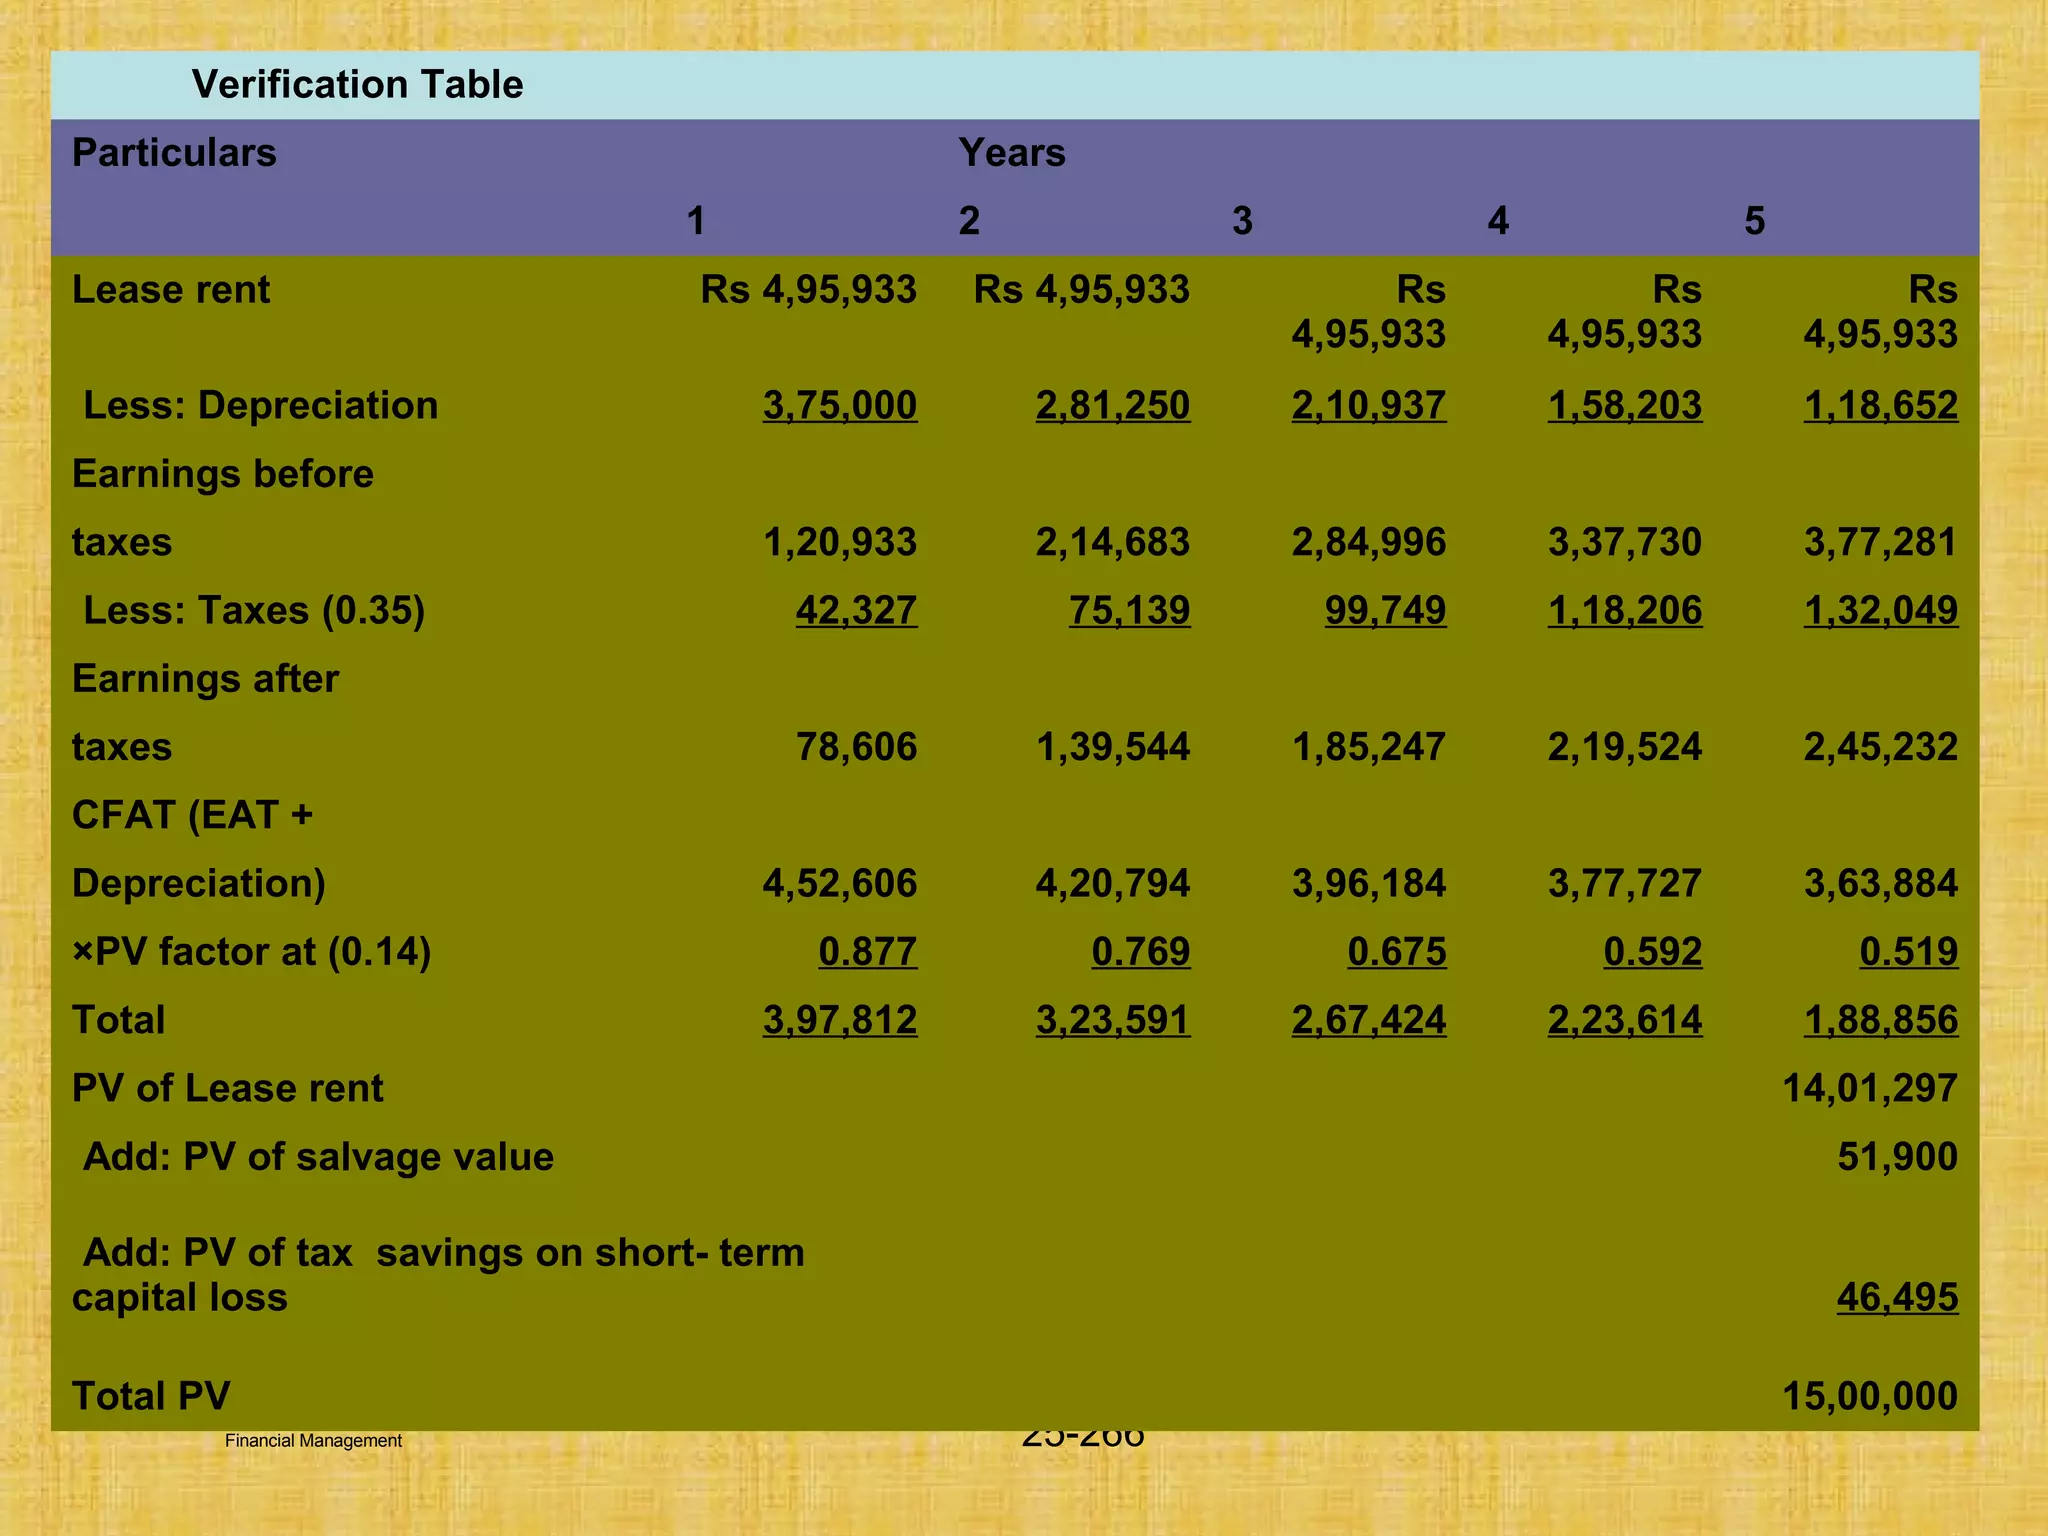Click the 'Total' row label
Image resolution: width=2048 pixels, height=1536 pixels.
click(118, 1020)
